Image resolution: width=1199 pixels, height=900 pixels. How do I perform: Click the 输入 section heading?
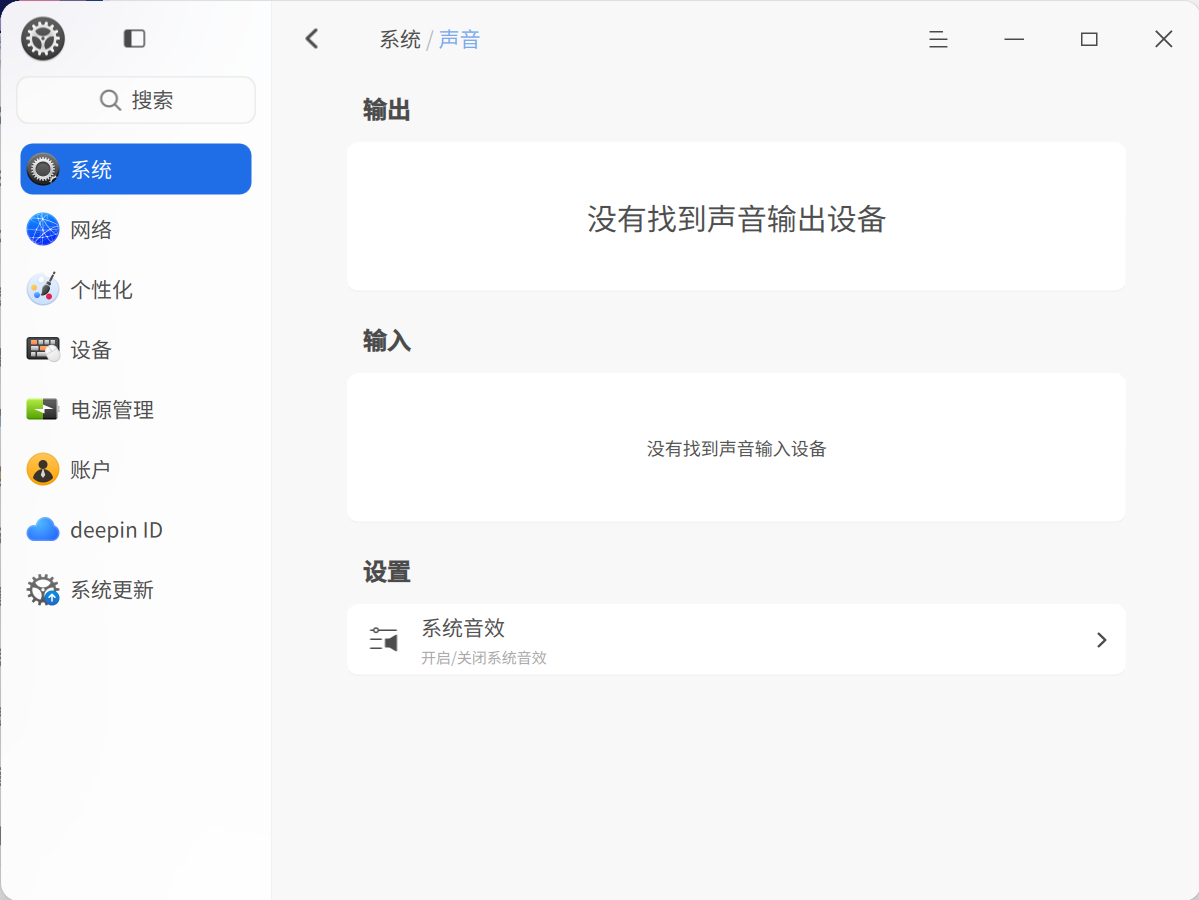[x=386, y=341]
